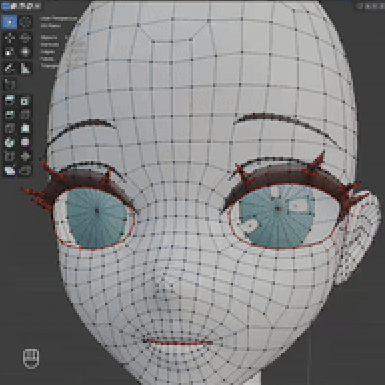Set selection mode to intersect
The height and width of the screenshot is (385, 385).
tap(37, 6)
